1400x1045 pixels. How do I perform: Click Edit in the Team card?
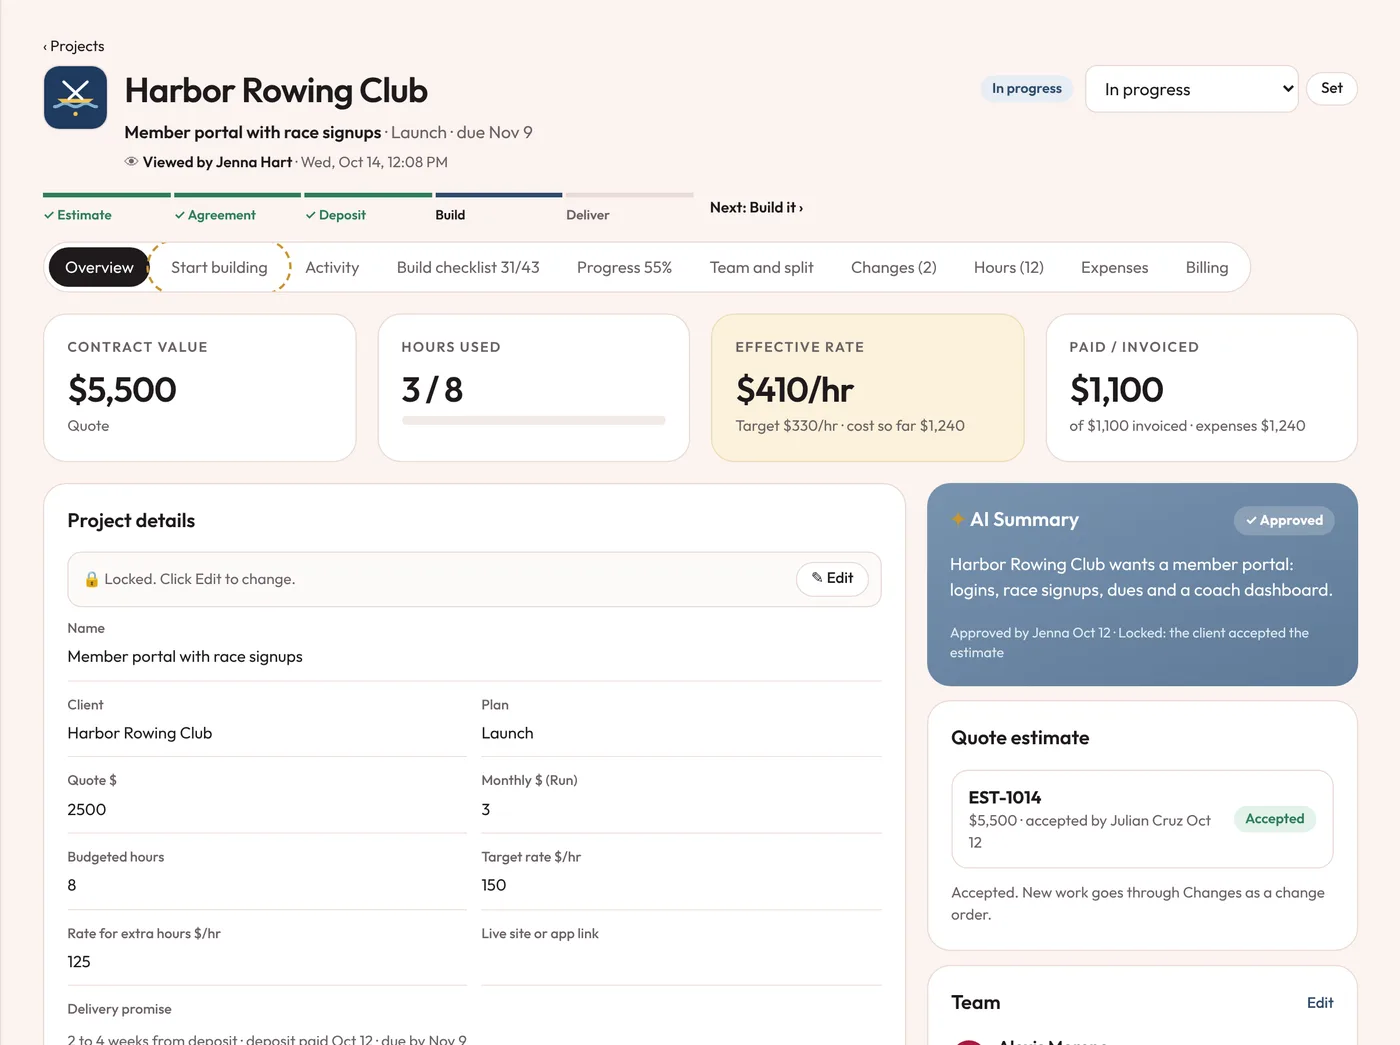click(x=1320, y=1003)
